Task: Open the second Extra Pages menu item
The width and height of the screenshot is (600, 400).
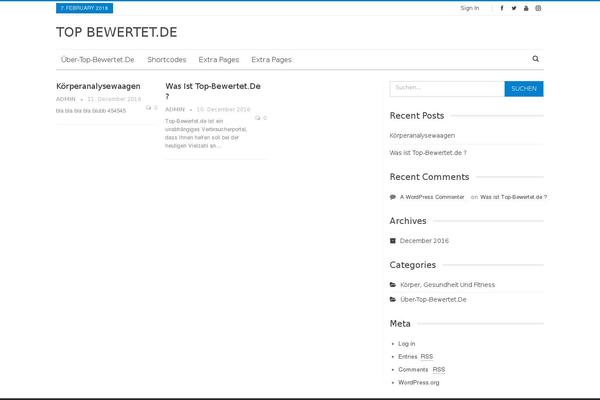Action: (x=272, y=60)
